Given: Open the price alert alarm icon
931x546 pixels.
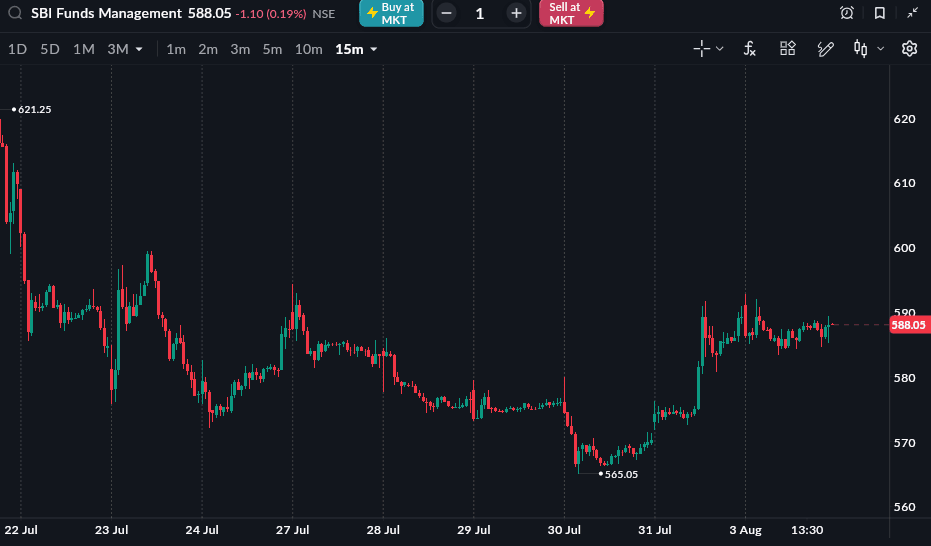Looking at the screenshot, I should click(x=847, y=12).
